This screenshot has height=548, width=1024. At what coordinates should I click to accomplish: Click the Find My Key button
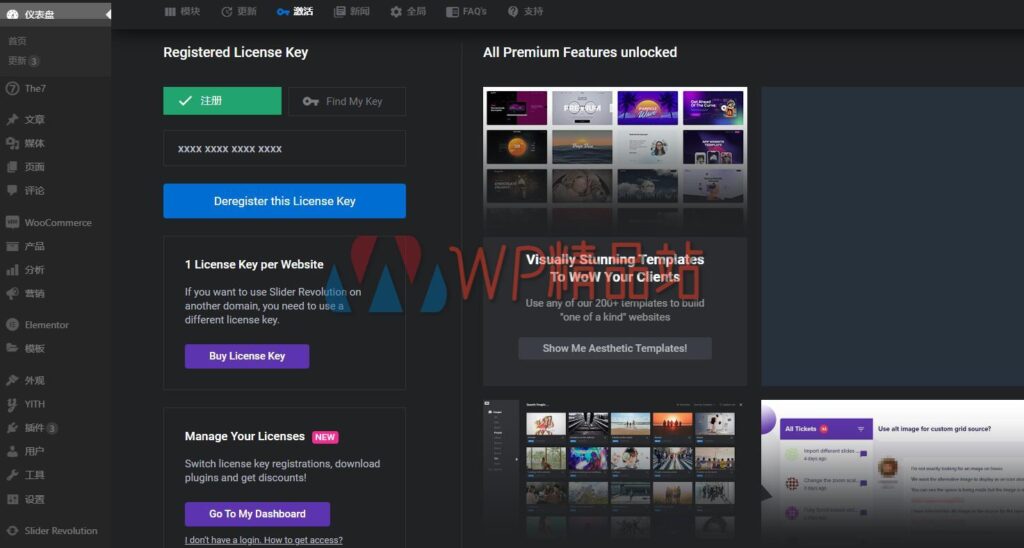click(347, 101)
